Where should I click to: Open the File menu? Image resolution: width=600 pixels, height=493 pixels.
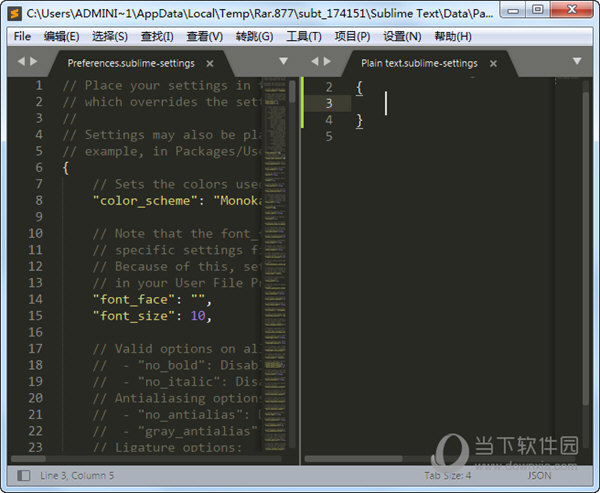[x=22, y=36]
